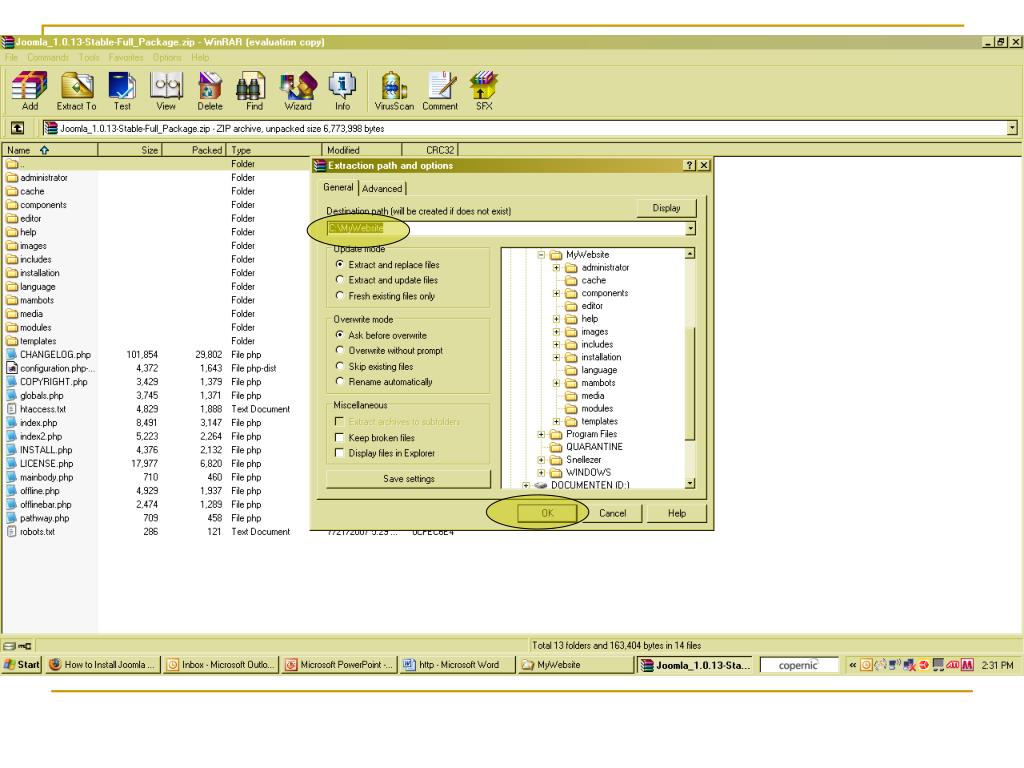Select Extract and replace files option

pos(340,264)
